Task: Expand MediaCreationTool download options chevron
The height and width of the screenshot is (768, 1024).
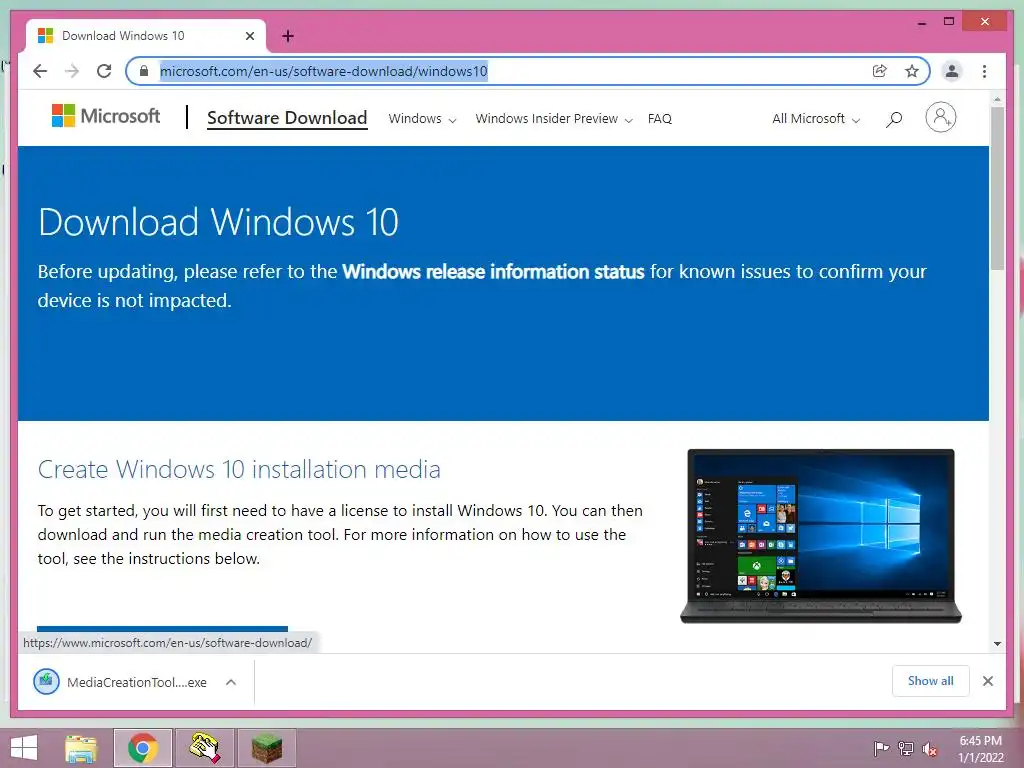Action: click(231, 682)
